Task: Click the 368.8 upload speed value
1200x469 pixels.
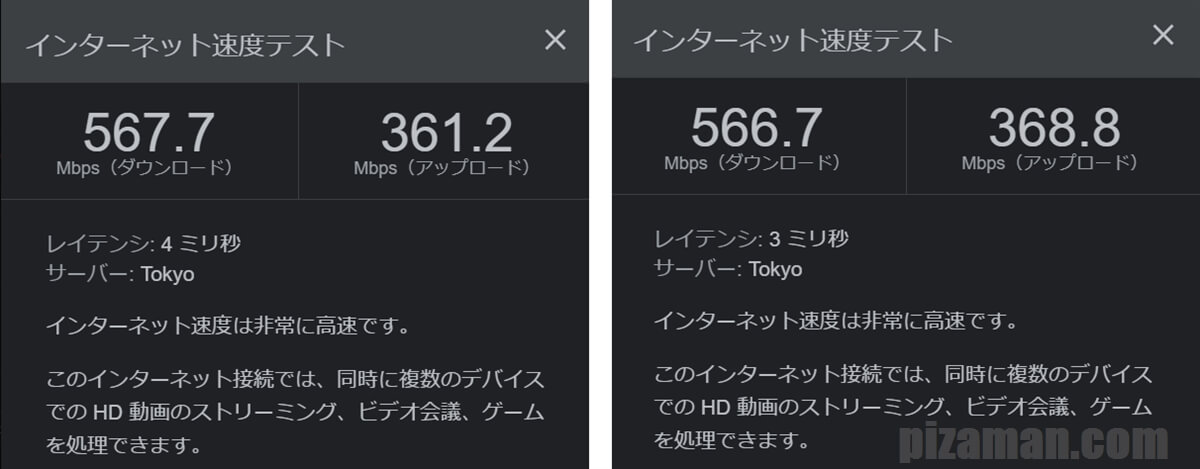Action: tap(1054, 129)
